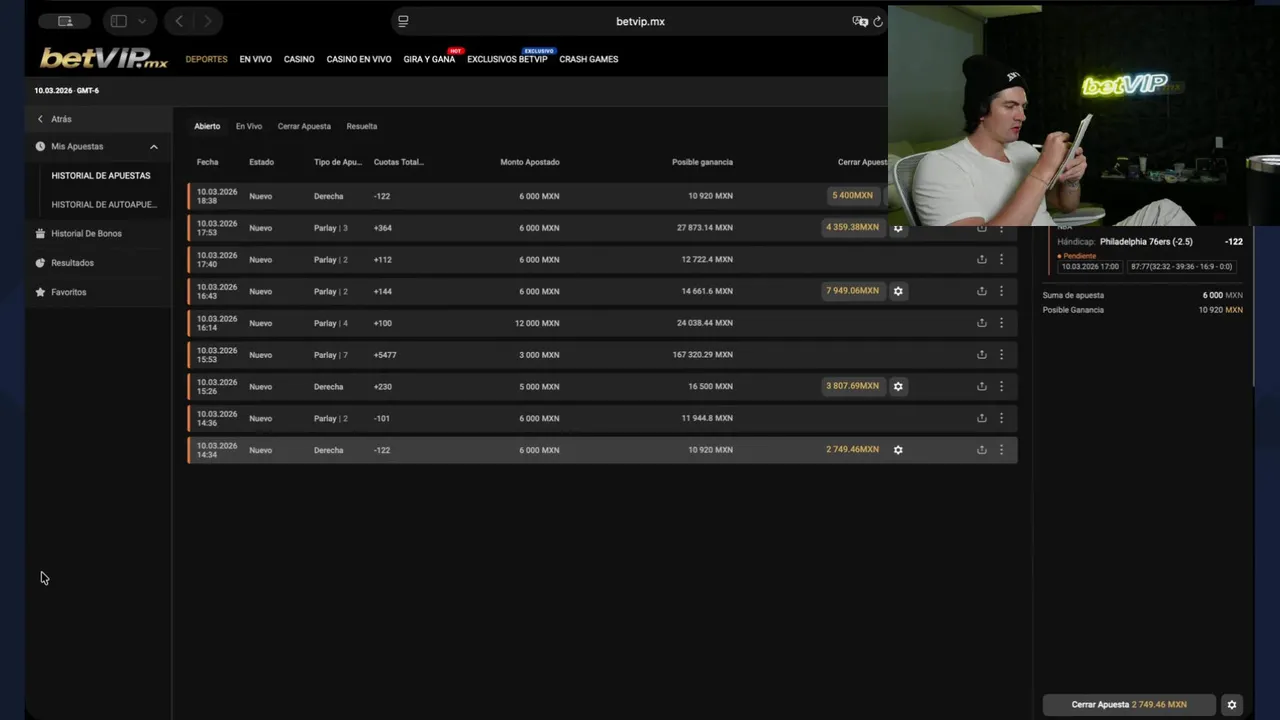Click the Fecha column header
Image resolution: width=1280 pixels, height=720 pixels.
(x=207, y=162)
